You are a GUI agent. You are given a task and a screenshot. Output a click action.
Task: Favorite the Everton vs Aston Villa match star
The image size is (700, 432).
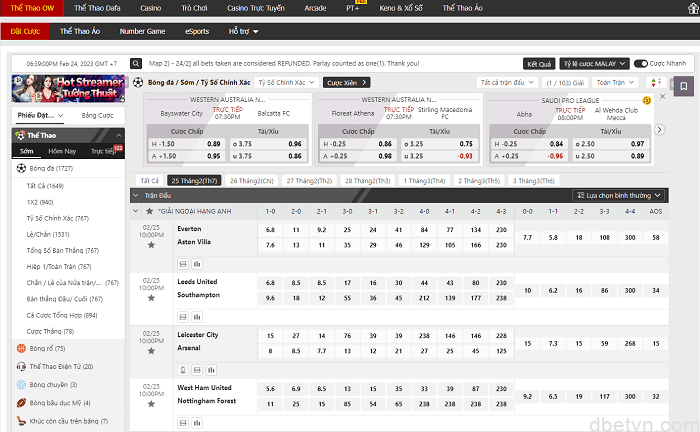point(151,245)
